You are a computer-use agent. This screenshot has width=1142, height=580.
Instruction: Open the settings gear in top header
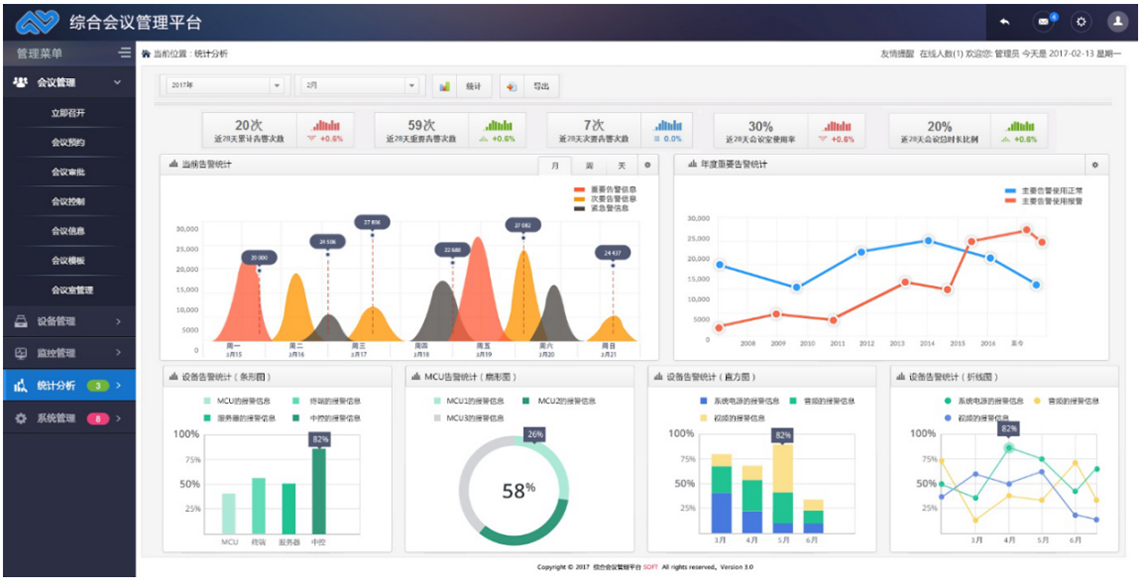pyautogui.click(x=1081, y=21)
